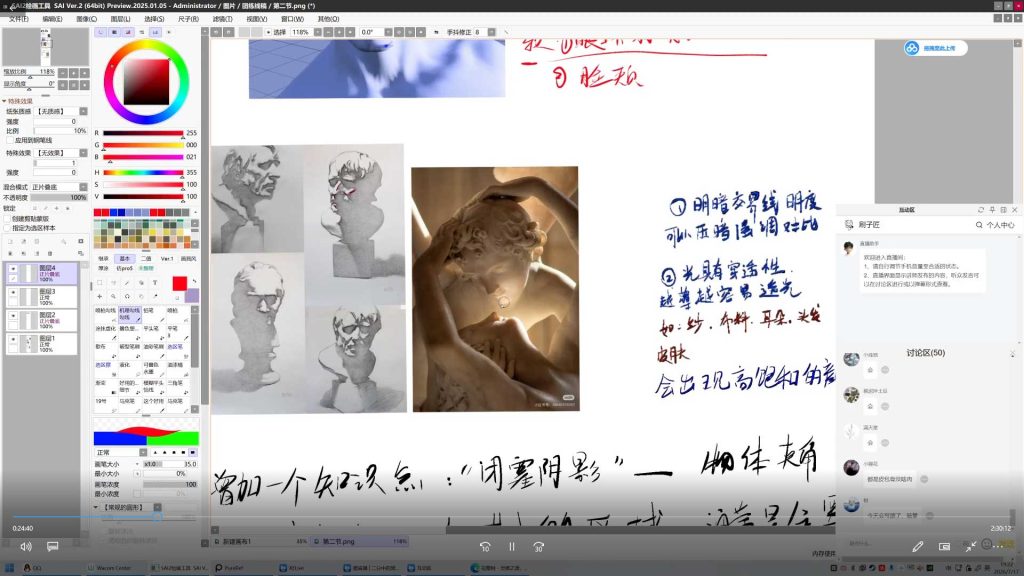Select the magic wand tool
1024x576 pixels.
coord(127,283)
